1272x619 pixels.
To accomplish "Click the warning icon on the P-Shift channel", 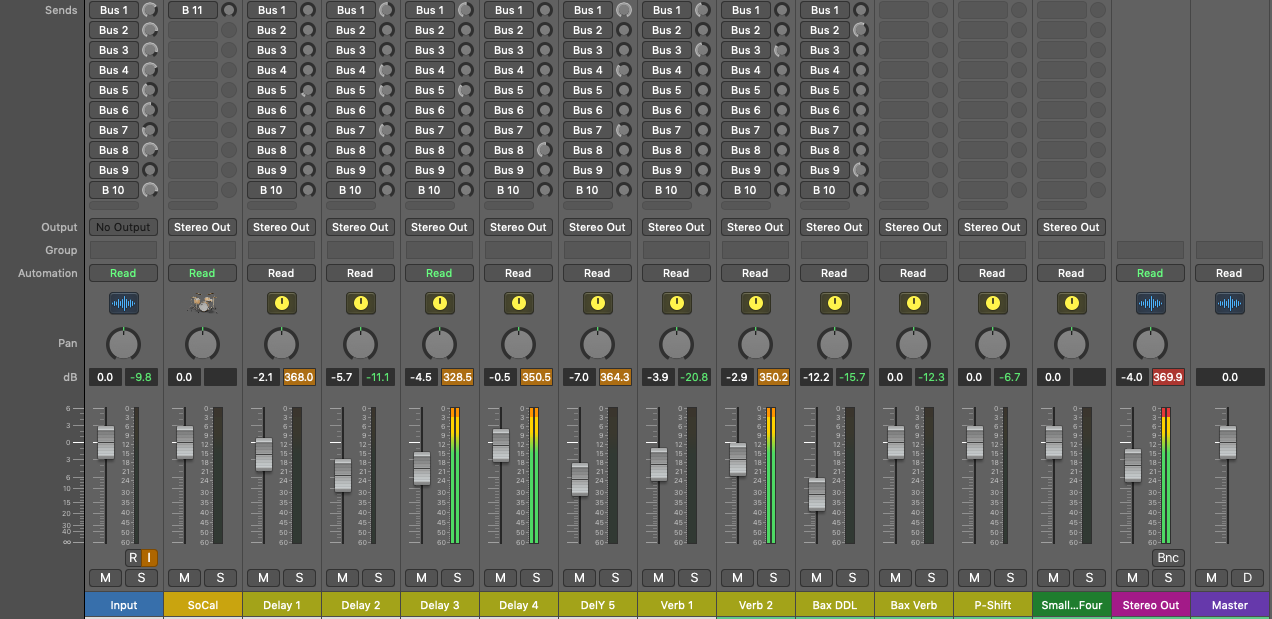I will (x=992, y=303).
